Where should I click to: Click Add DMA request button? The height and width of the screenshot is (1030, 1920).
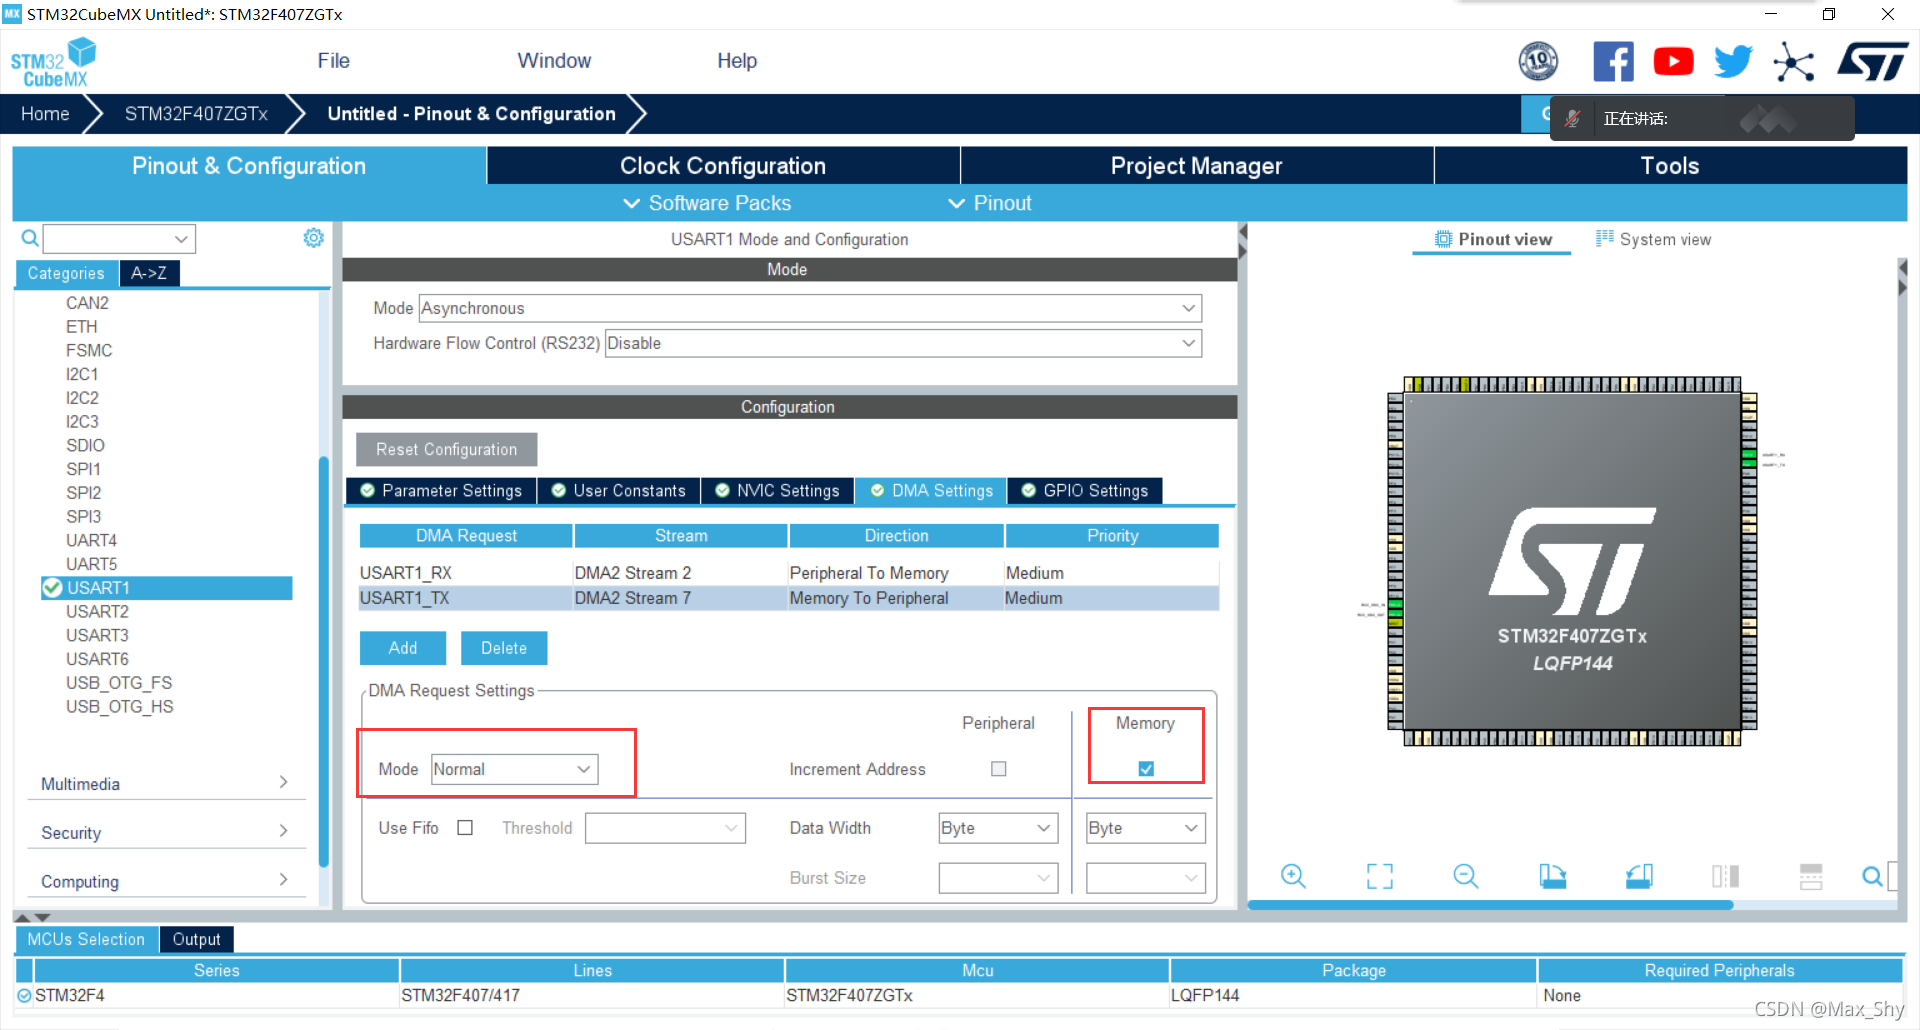point(403,648)
